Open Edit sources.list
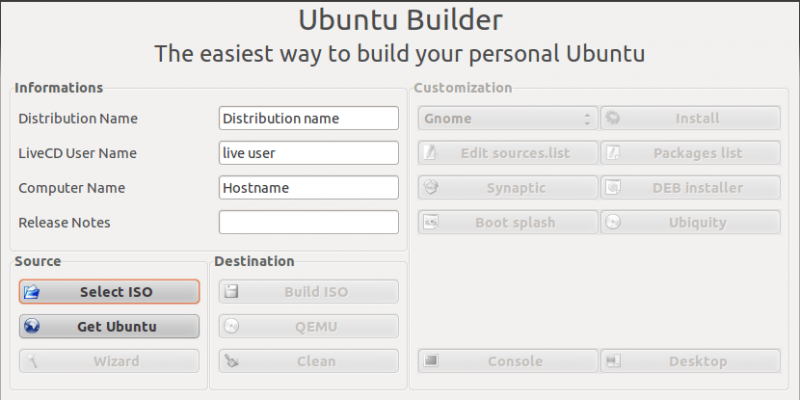This screenshot has width=800, height=400. coord(508,153)
